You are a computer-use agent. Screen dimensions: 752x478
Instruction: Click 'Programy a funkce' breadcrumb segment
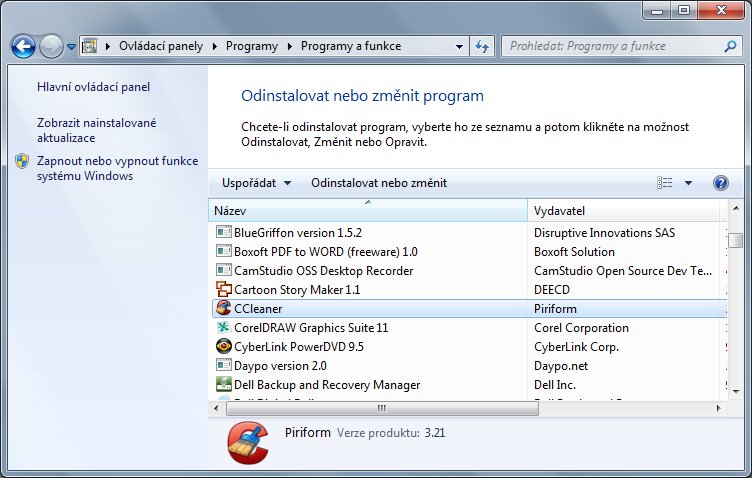(x=351, y=46)
